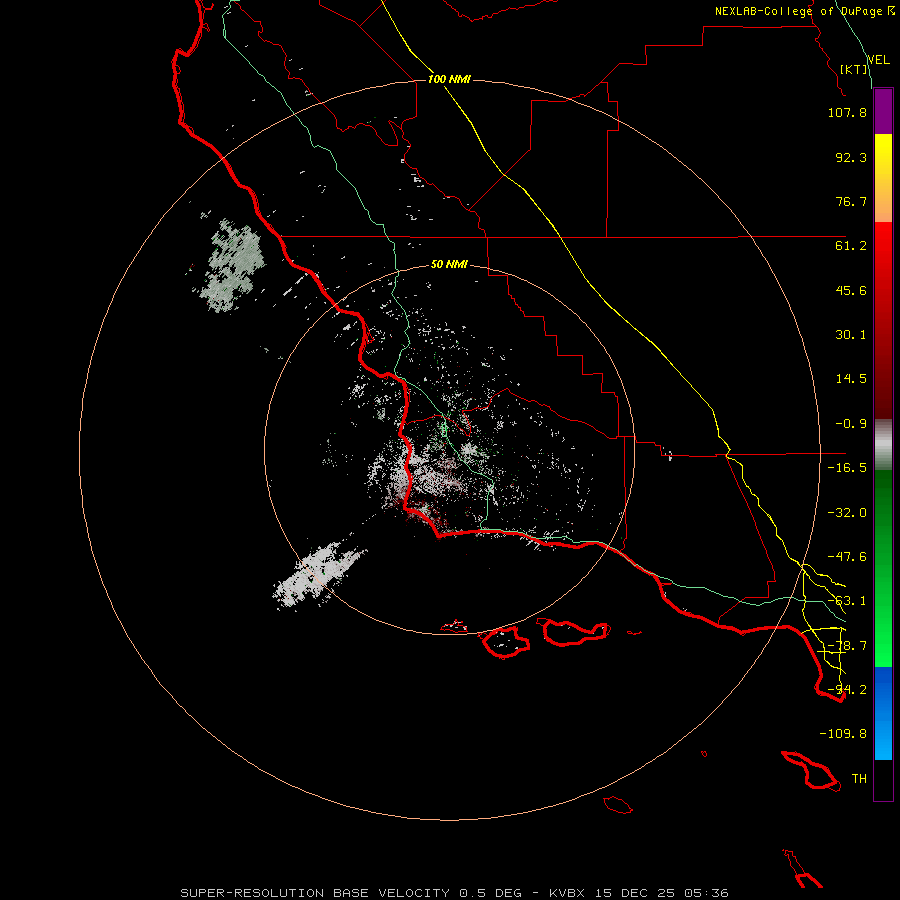Select the -47.6 scale value

point(847,557)
